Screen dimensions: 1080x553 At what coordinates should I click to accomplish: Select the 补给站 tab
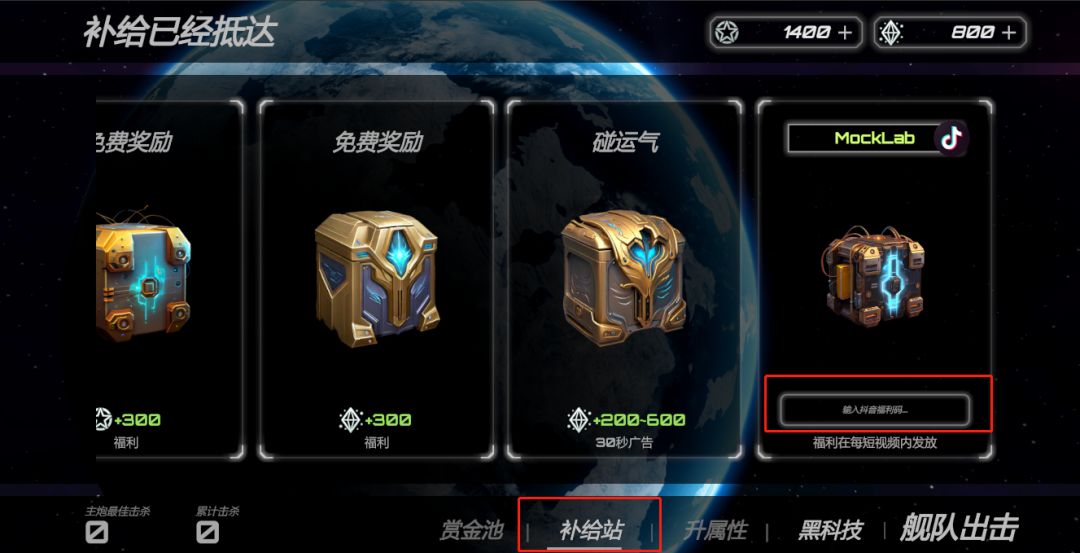592,530
